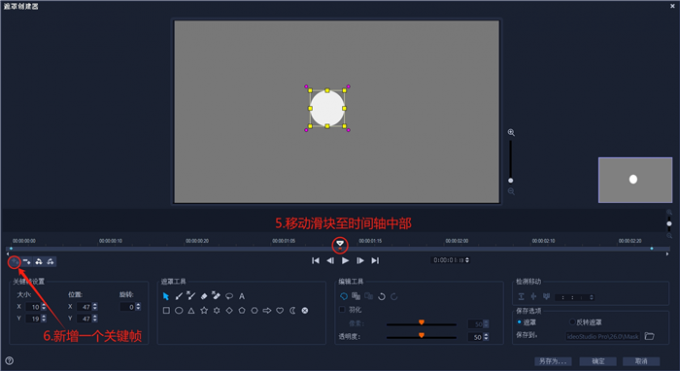Viewport: 680px width, 371px height.
Task: Adjust the position Y value stepper
Action: (95, 318)
